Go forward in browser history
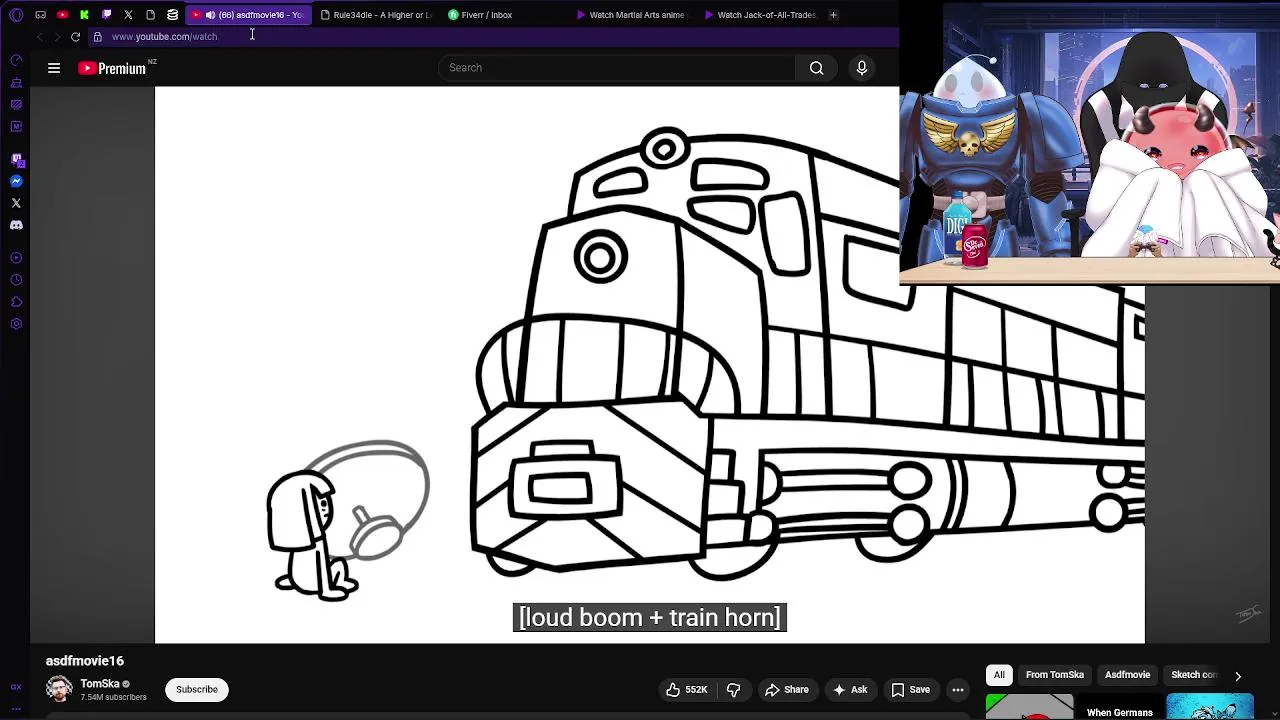Viewport: 1280px width, 720px height. point(57,37)
